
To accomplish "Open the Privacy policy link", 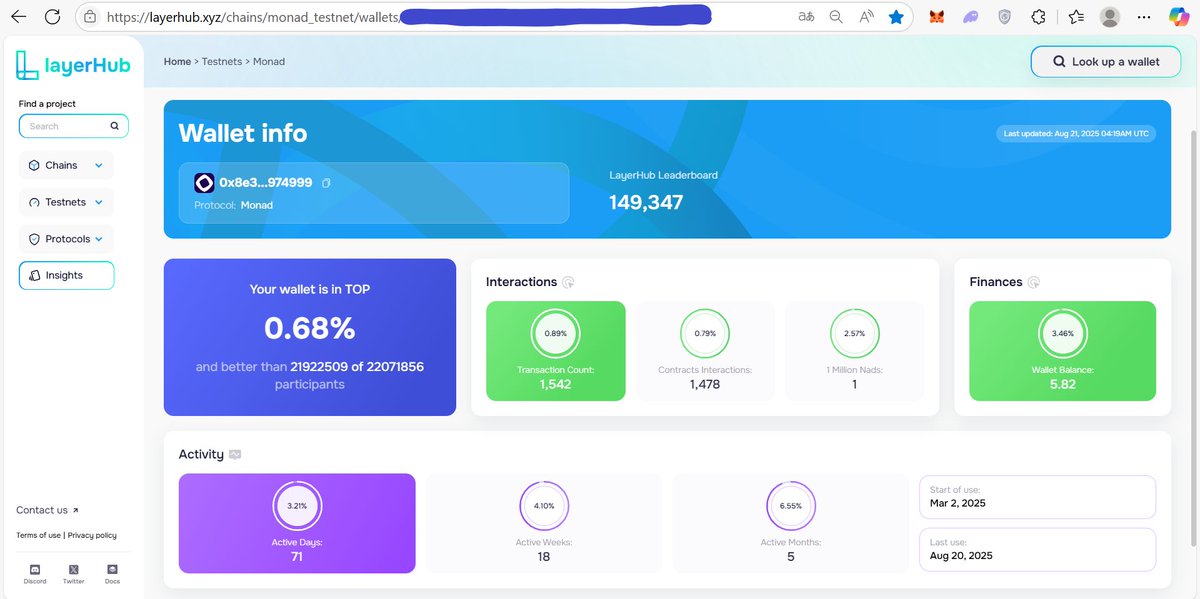I will click(92, 535).
